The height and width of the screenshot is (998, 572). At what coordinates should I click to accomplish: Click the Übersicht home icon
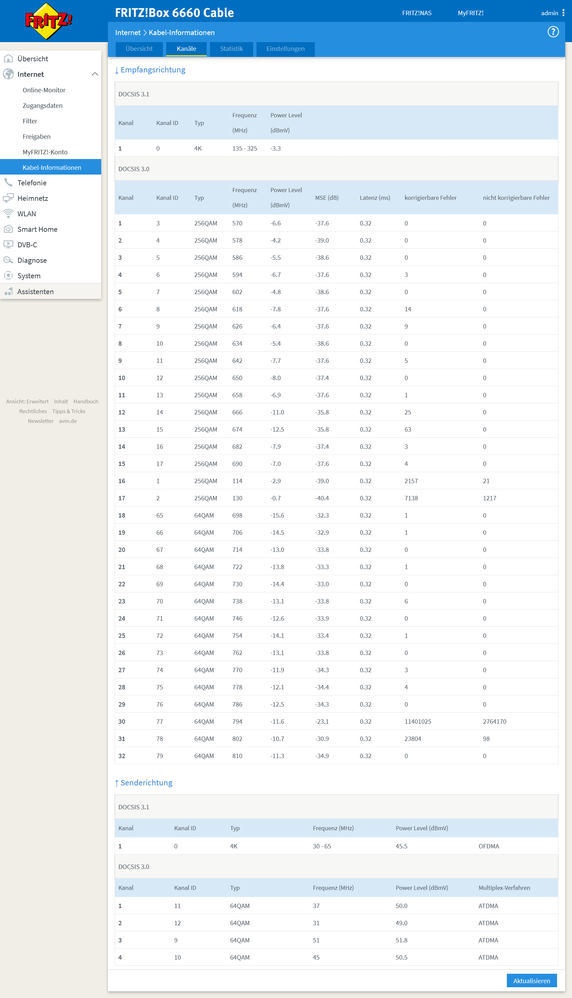click(8, 59)
